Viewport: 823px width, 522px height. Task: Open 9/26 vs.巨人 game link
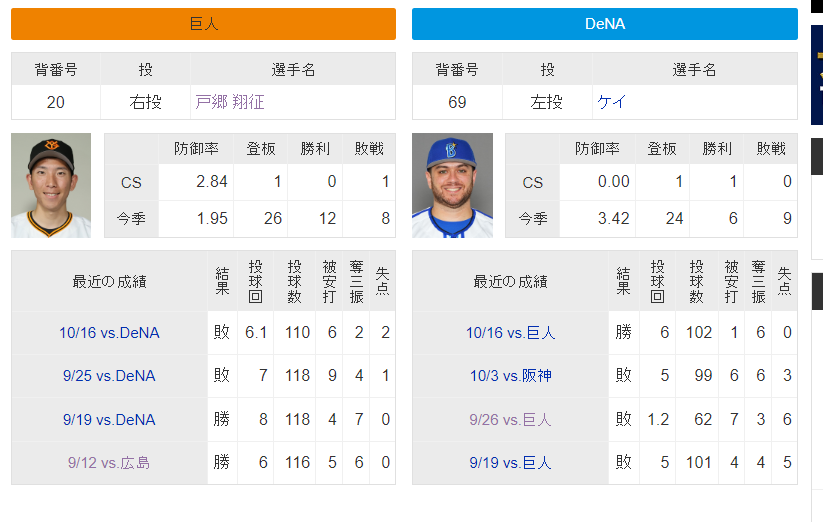(510, 420)
